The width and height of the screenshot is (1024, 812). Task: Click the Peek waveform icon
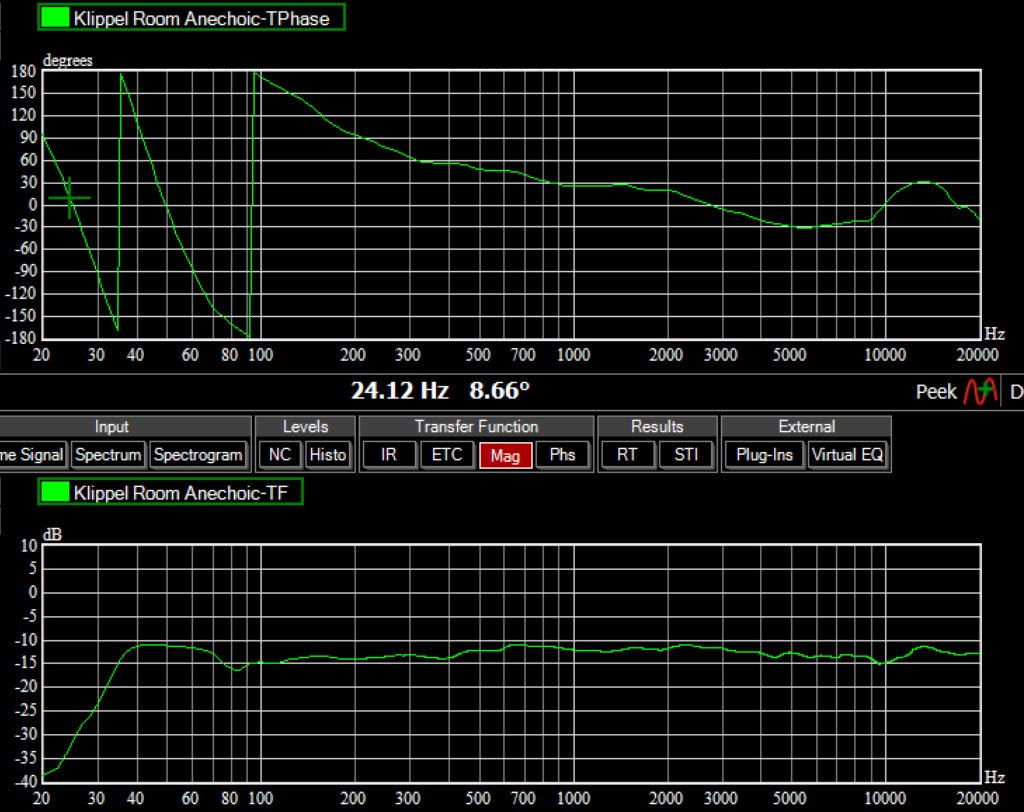981,391
